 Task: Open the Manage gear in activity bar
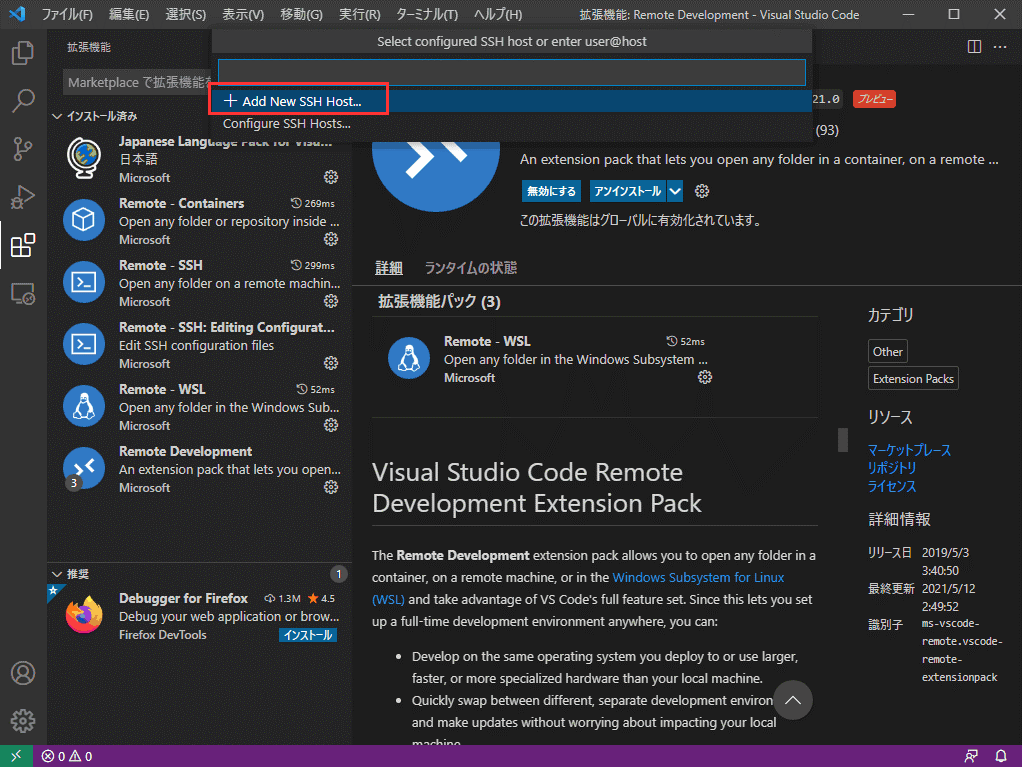[23, 721]
